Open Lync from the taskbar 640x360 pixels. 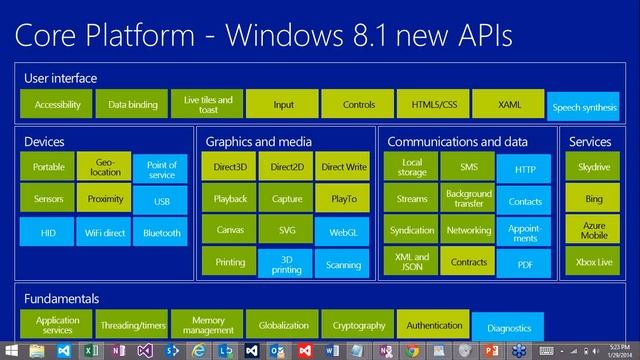225,351
